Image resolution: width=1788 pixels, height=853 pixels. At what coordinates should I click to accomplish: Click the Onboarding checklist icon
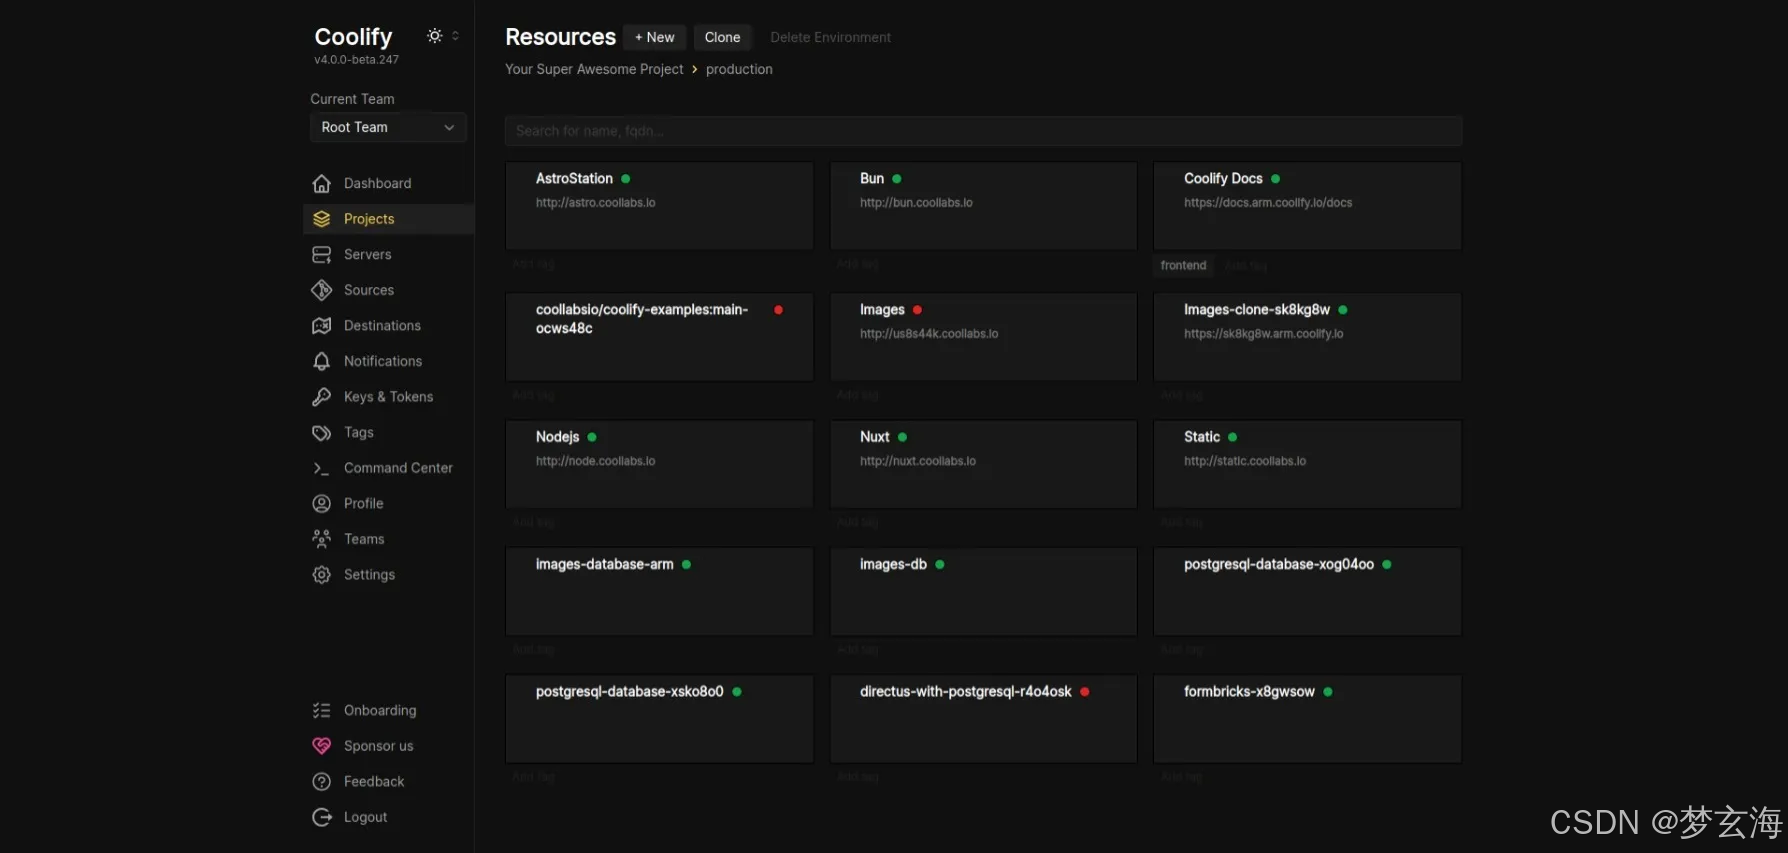tap(321, 710)
